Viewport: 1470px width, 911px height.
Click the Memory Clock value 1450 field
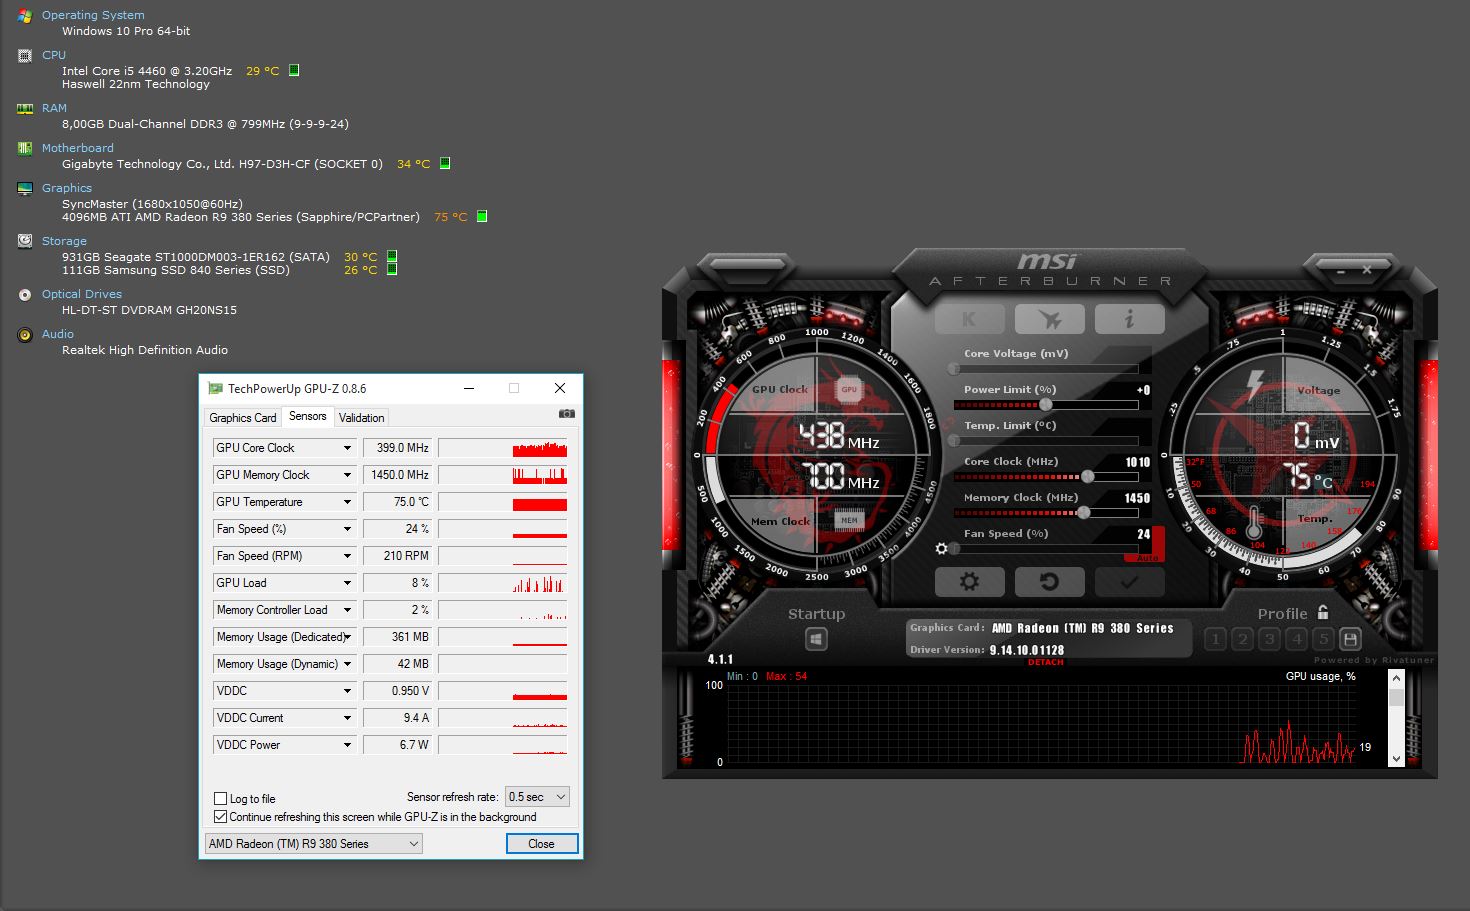(x=1137, y=498)
